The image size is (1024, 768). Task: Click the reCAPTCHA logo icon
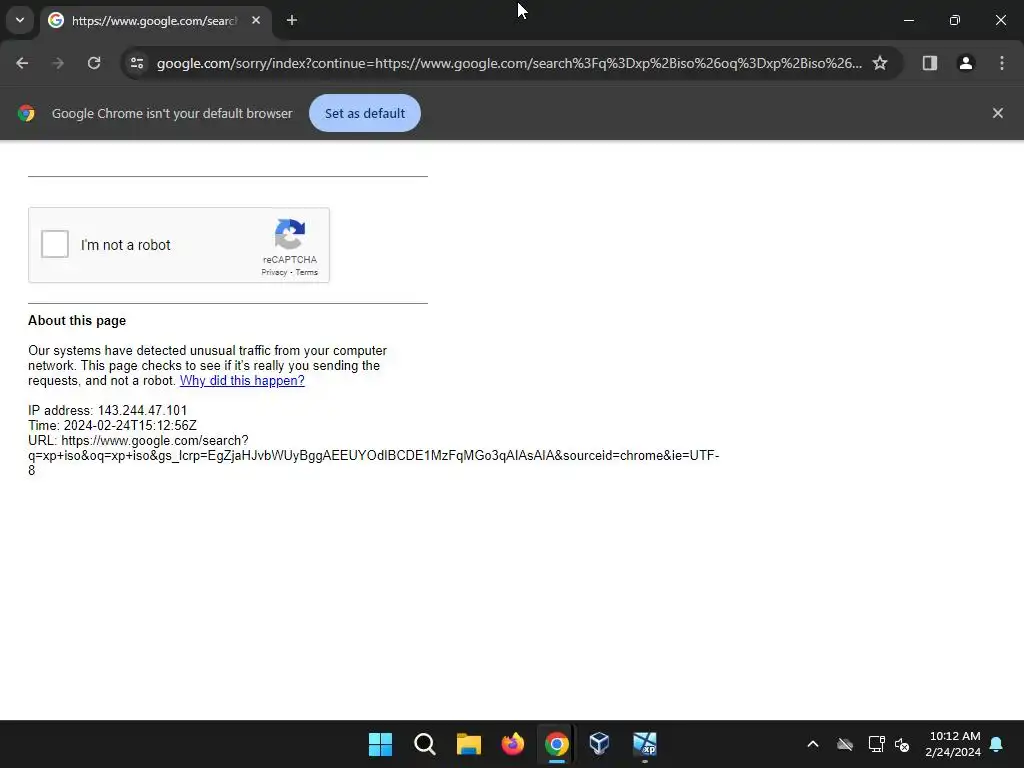point(290,234)
